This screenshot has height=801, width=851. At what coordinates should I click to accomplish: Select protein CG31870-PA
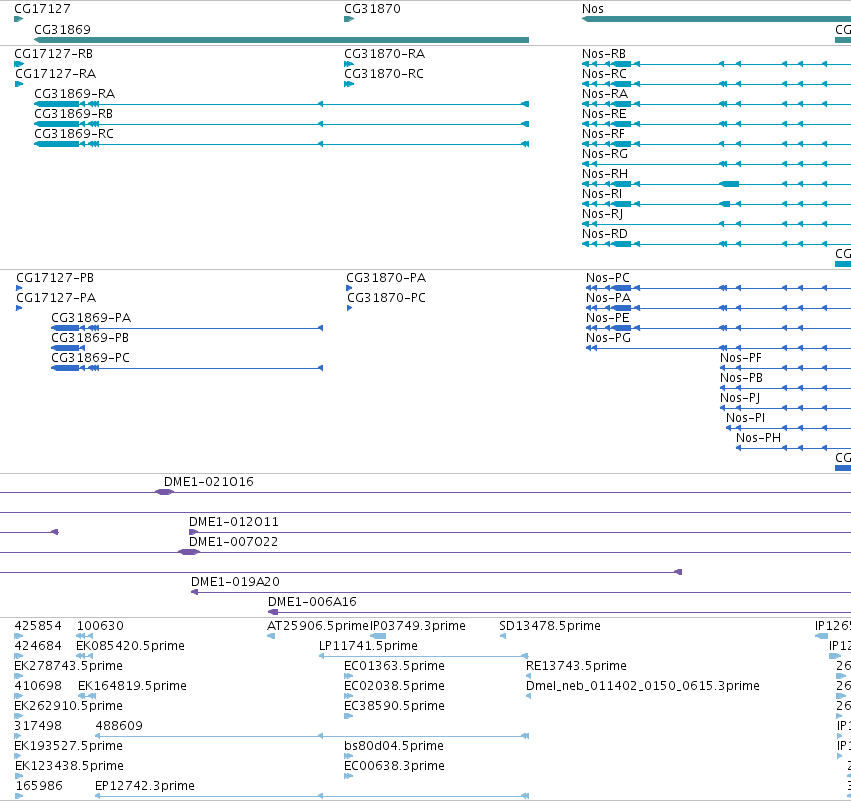coord(386,278)
